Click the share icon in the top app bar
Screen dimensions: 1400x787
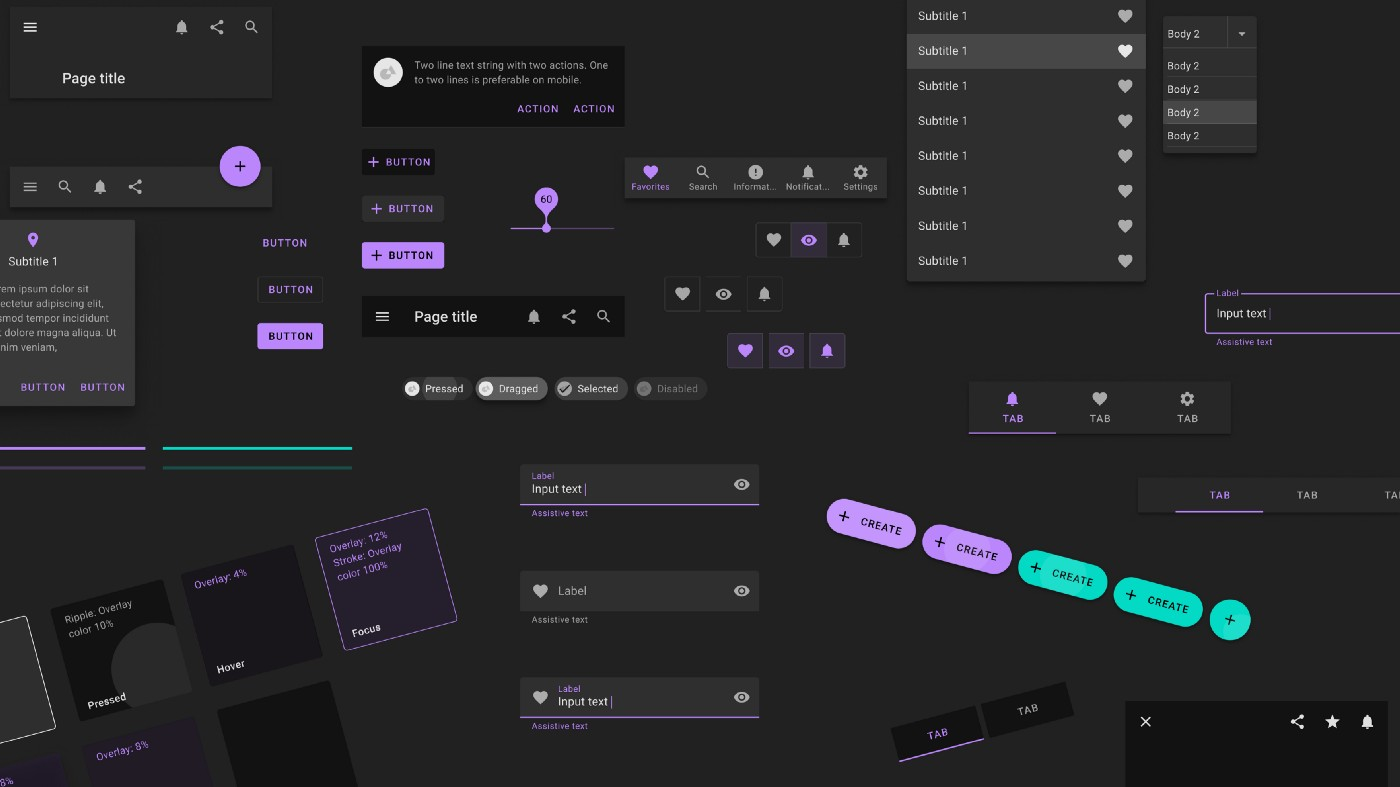point(216,27)
